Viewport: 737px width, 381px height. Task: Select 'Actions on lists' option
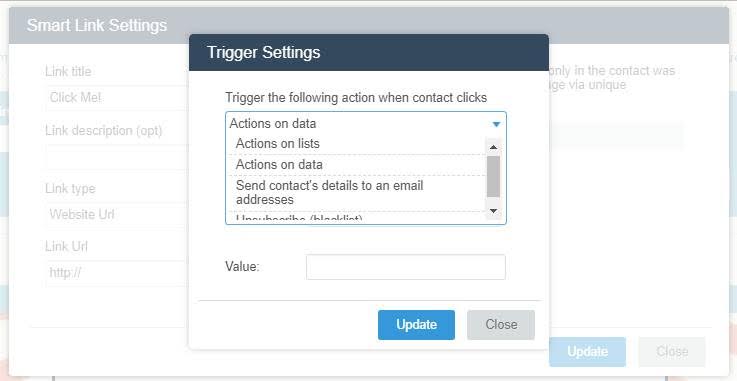pyautogui.click(x=357, y=144)
